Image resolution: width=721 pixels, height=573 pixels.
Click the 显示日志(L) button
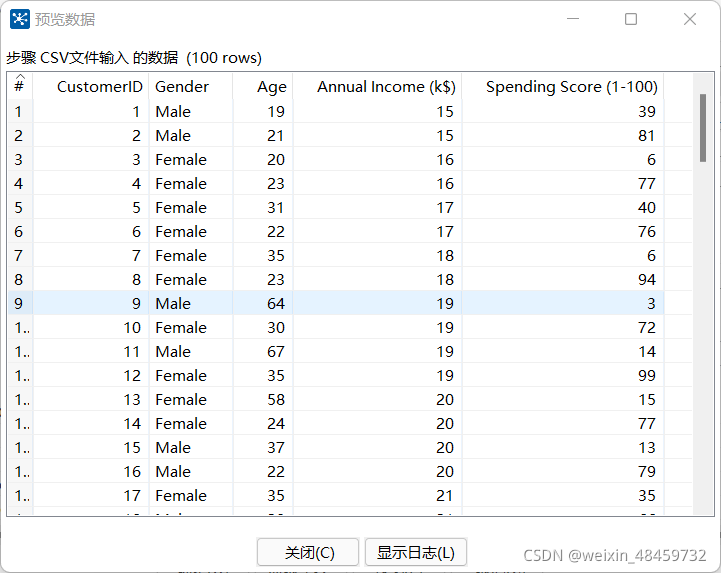[x=416, y=552]
